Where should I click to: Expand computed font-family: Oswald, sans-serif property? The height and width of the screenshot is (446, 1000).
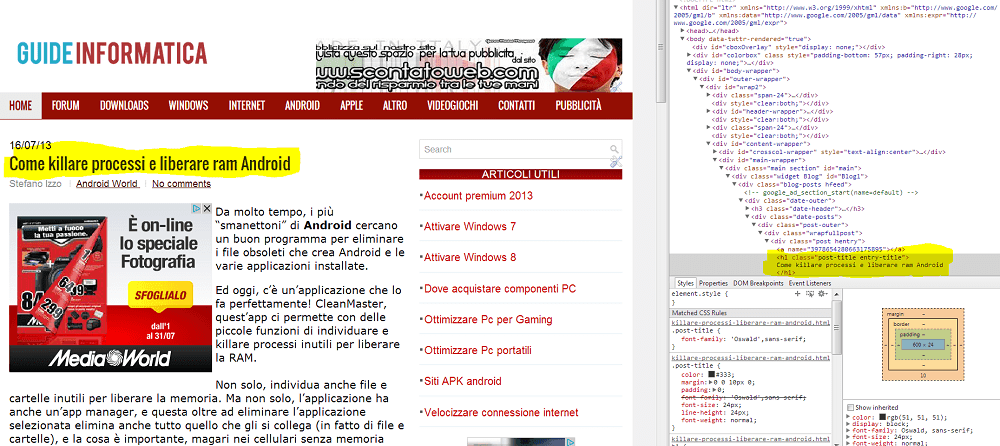coord(849,430)
